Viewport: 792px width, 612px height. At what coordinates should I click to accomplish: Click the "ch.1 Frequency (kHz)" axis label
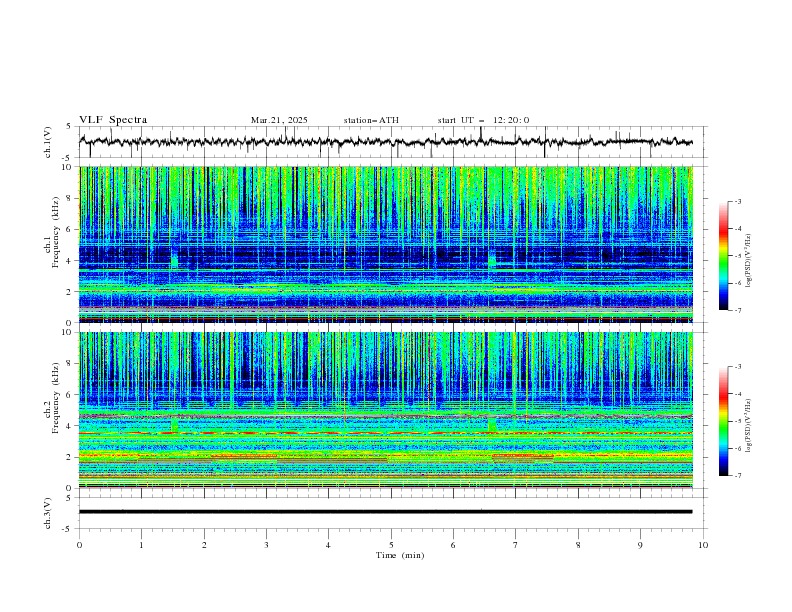tap(52, 232)
